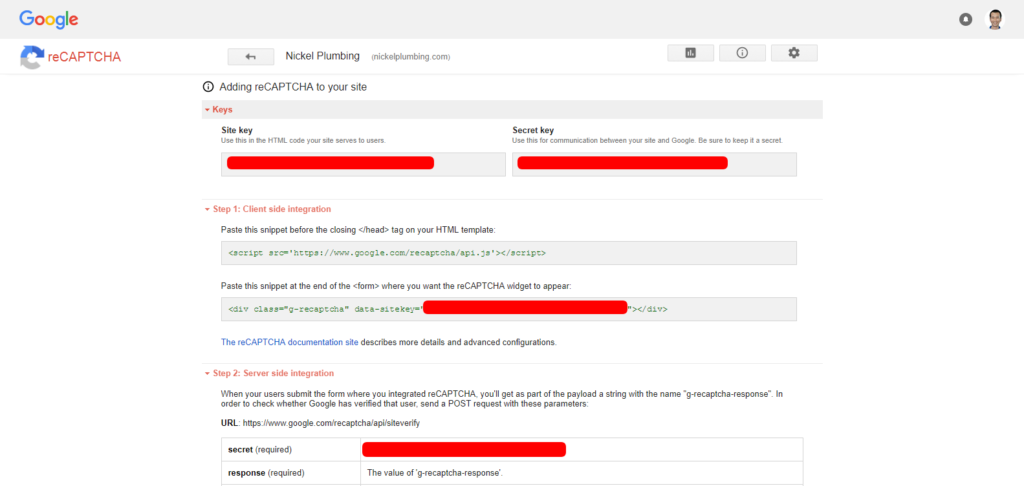The image size is (1024, 486).
Task: Open the Google account avatar
Action: pyautogui.click(x=995, y=20)
